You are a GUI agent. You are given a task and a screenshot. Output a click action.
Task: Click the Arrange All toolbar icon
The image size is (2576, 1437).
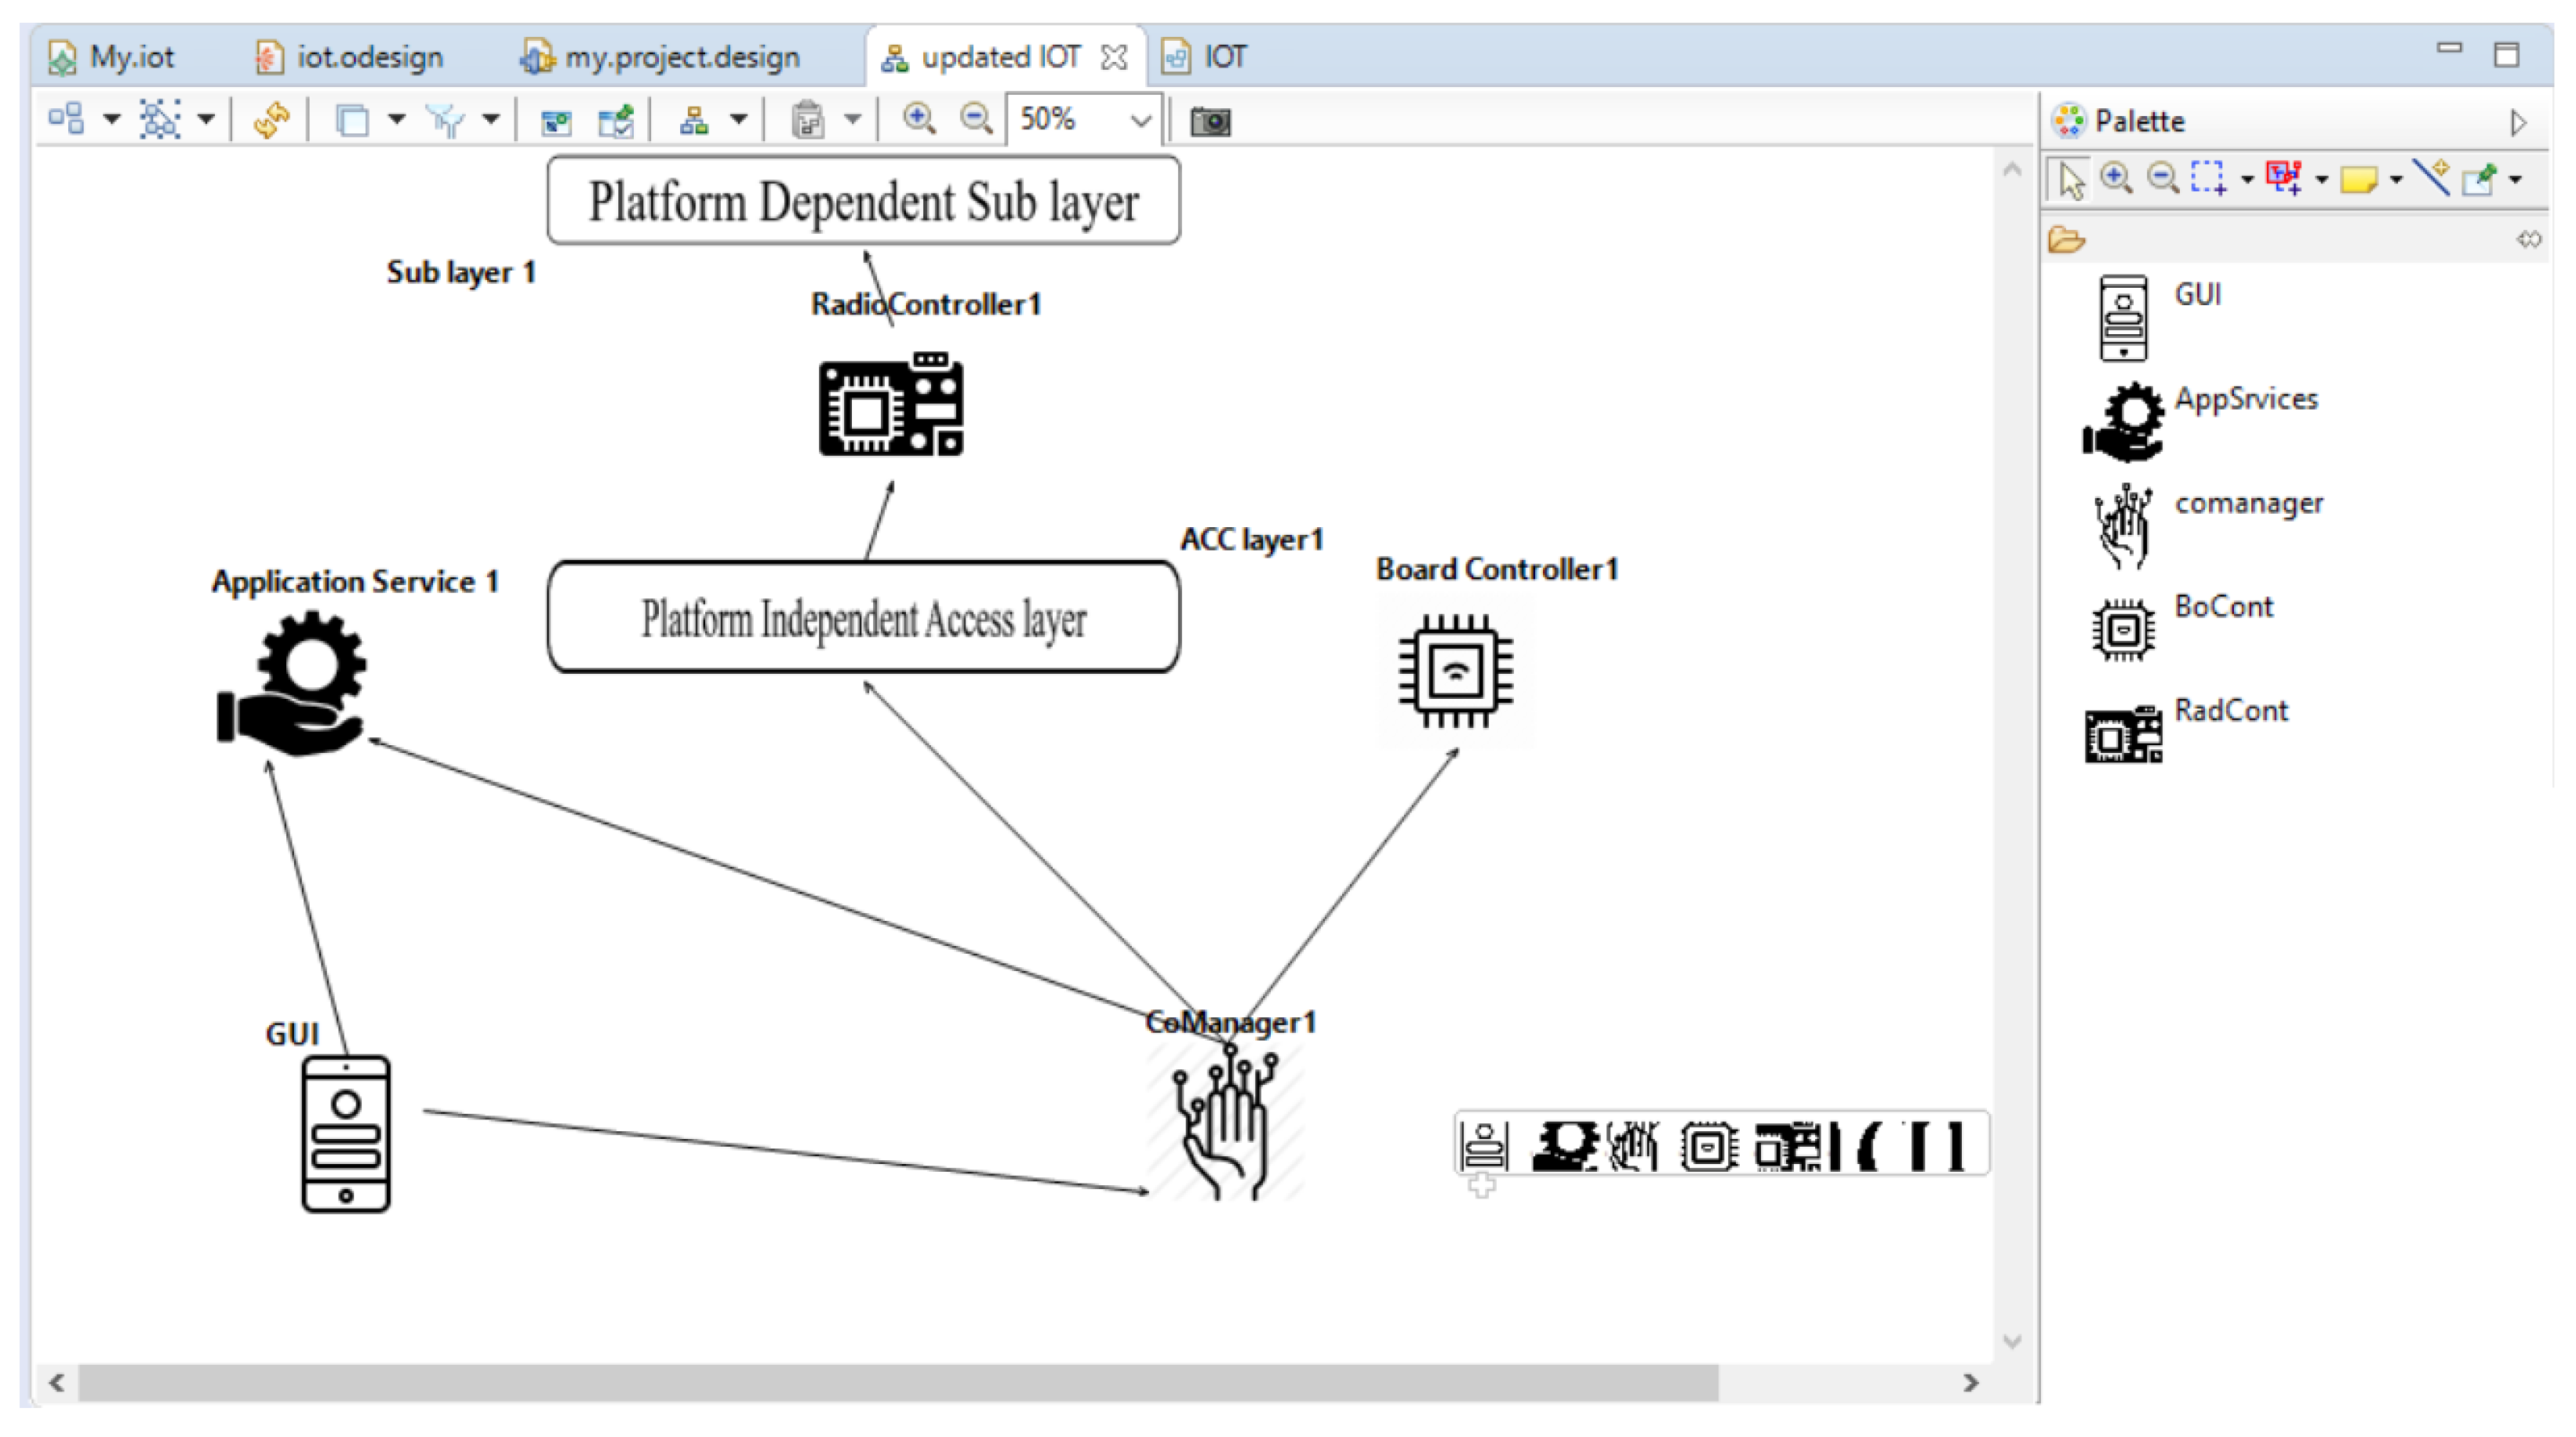pos(66,119)
